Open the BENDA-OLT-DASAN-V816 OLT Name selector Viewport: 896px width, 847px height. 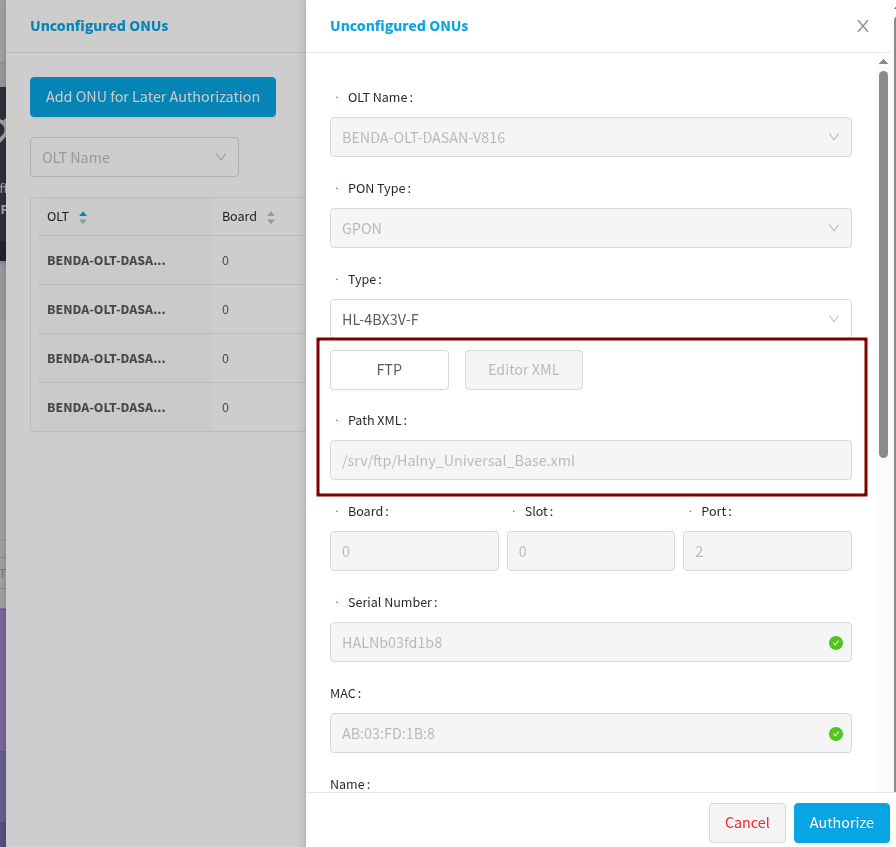590,138
